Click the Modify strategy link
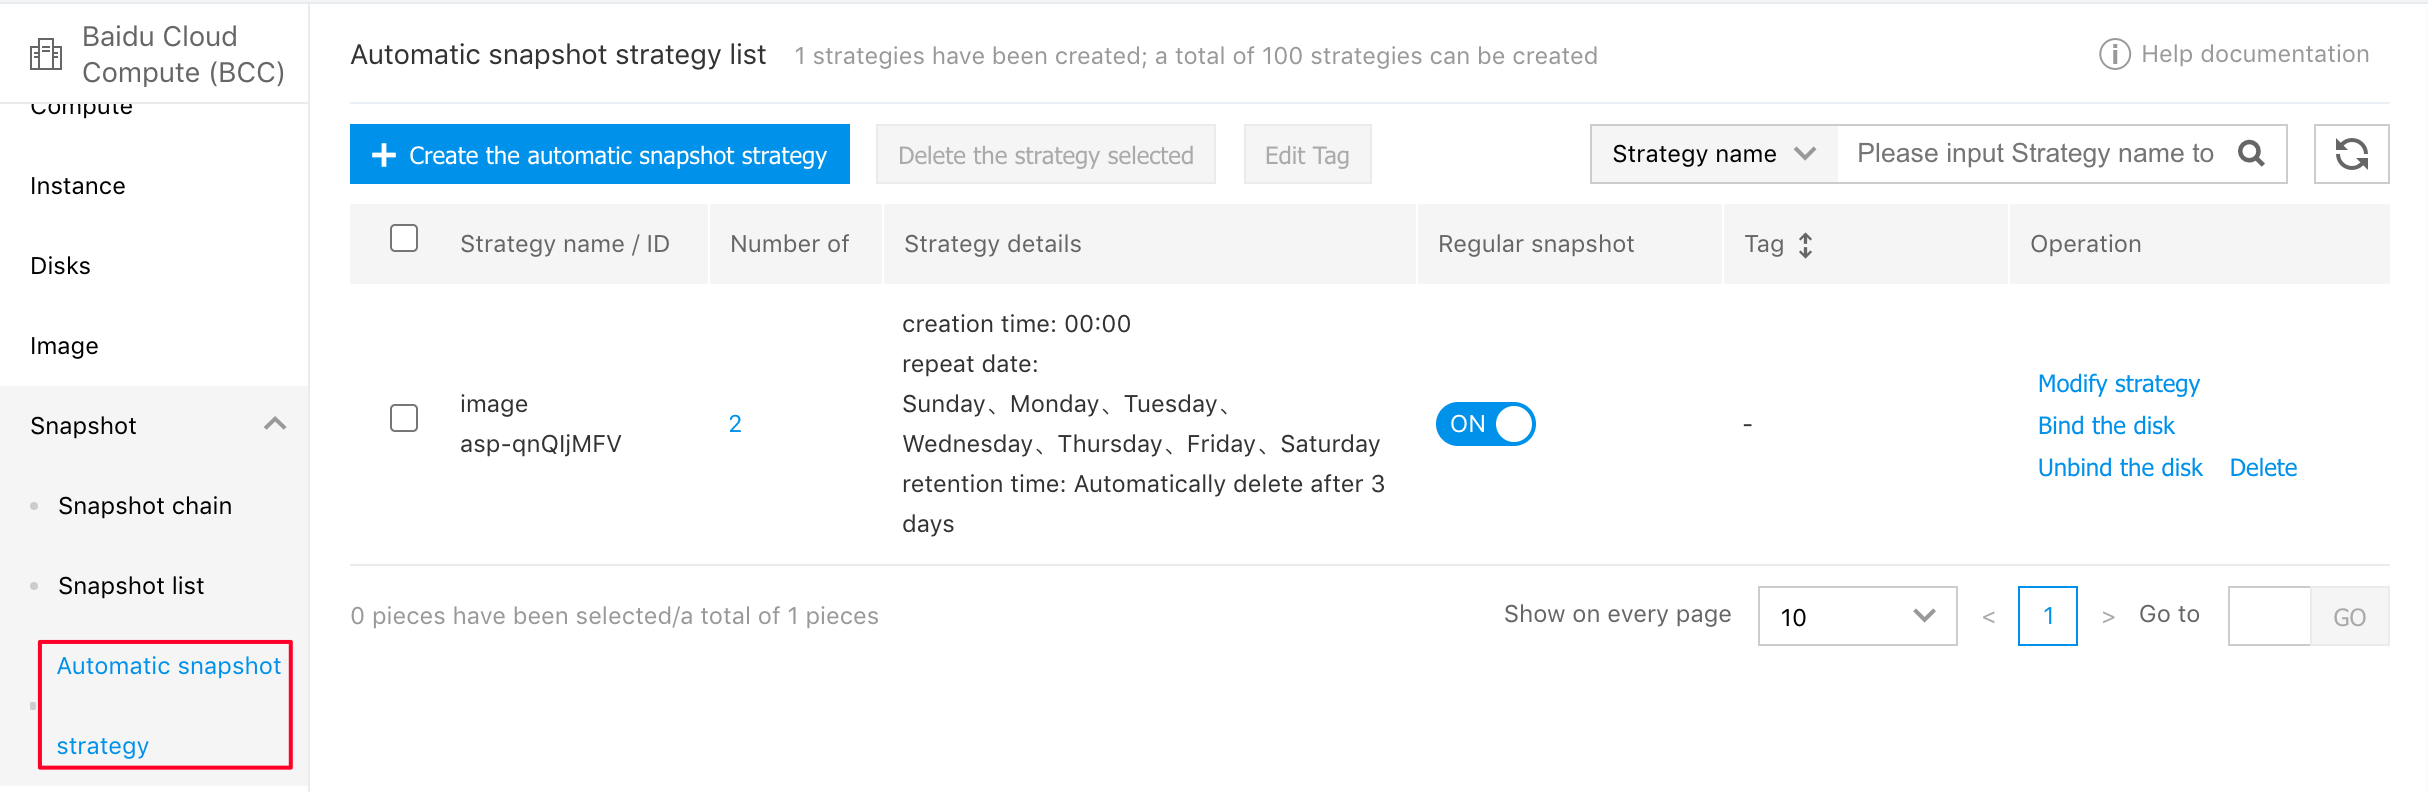Viewport: 2428px width, 792px height. [2119, 384]
